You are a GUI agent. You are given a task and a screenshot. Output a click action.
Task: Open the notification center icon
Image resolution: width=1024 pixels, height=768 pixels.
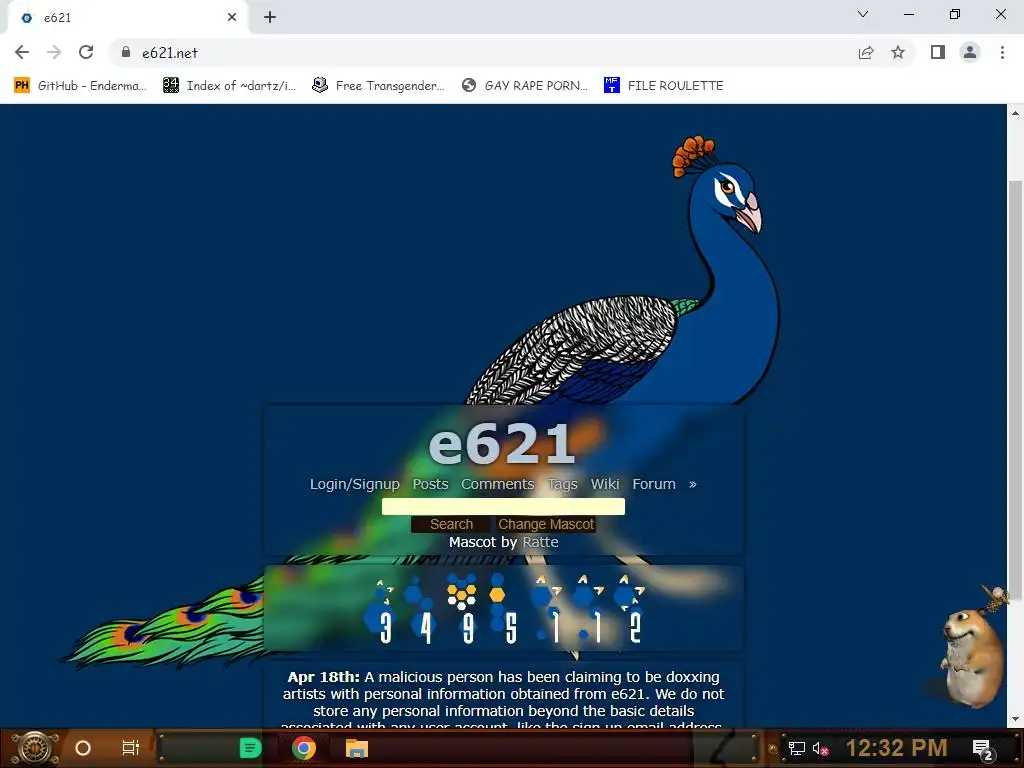pyautogui.click(x=983, y=749)
